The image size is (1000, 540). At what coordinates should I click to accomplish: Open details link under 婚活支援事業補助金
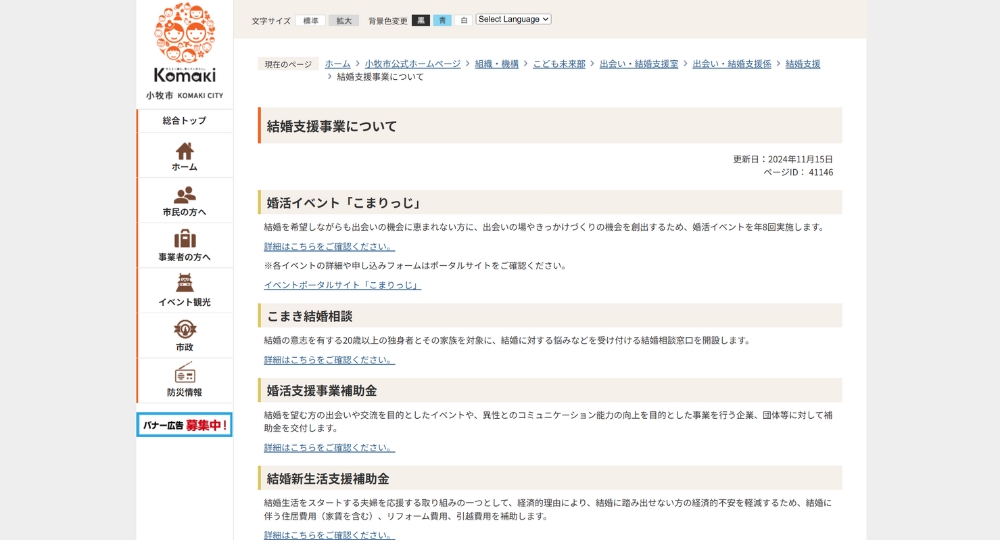[329, 448]
